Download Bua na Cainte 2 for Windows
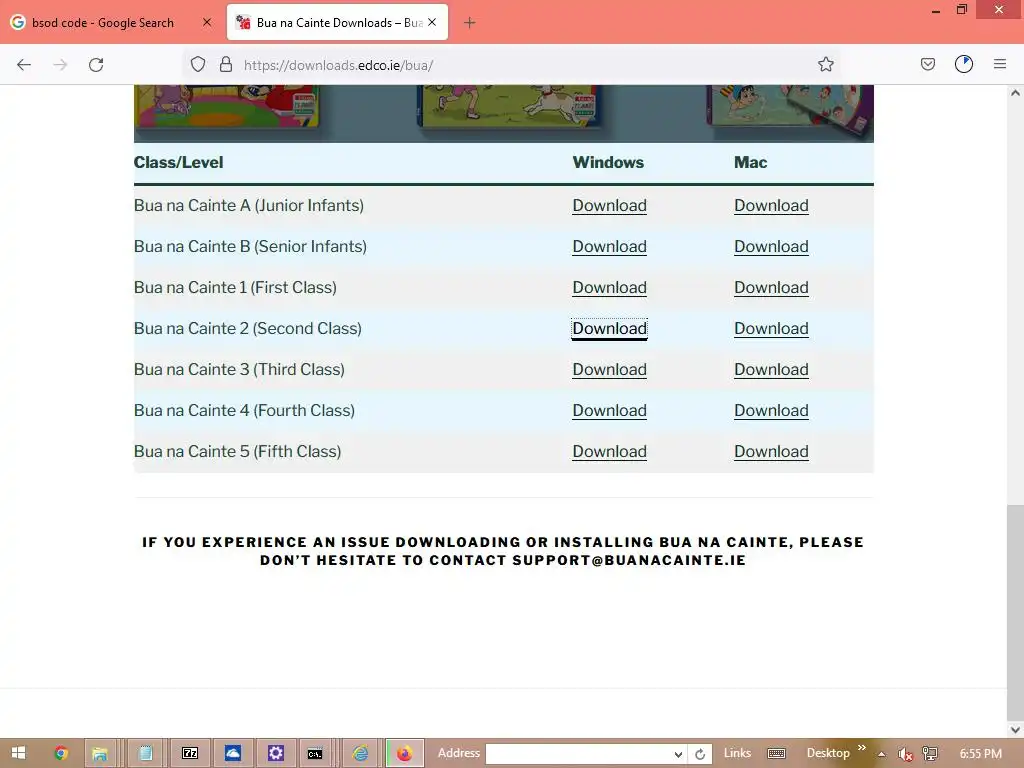This screenshot has height=768, width=1024. coord(609,329)
